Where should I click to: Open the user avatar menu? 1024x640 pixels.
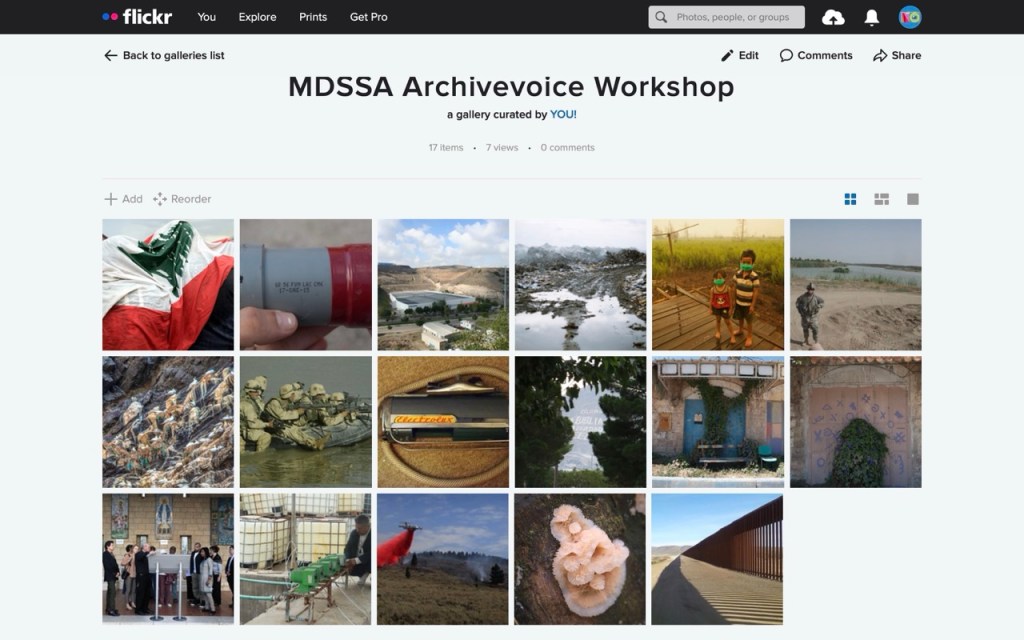[x=910, y=17]
